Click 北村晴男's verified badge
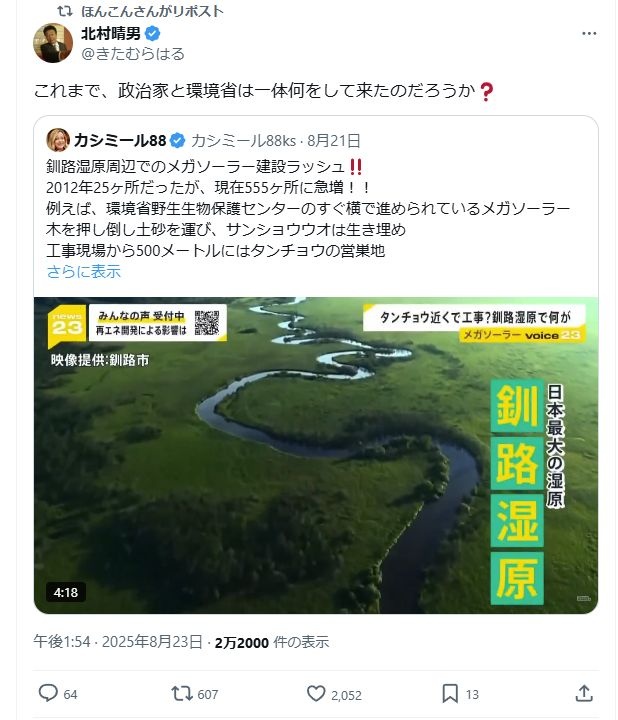The height and width of the screenshot is (720, 618). point(152,34)
